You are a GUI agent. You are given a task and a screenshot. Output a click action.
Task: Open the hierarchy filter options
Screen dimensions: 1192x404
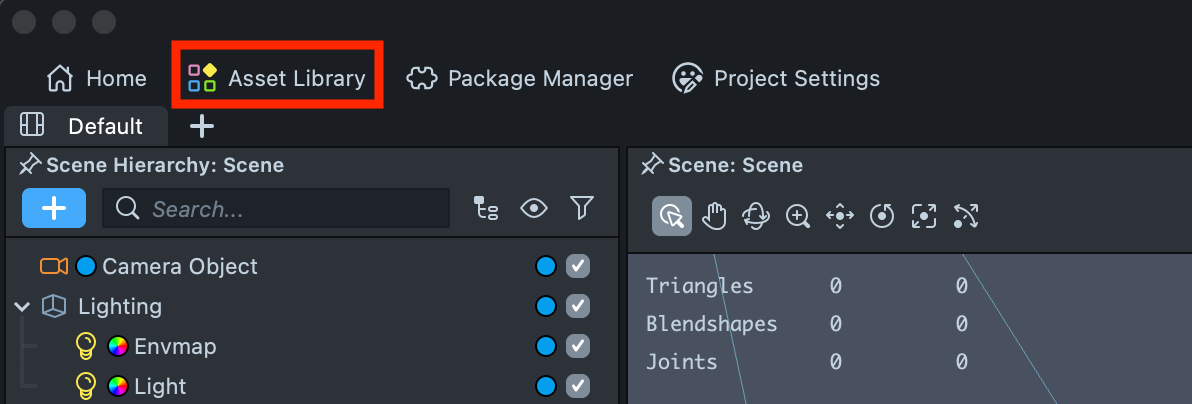pyautogui.click(x=582, y=208)
